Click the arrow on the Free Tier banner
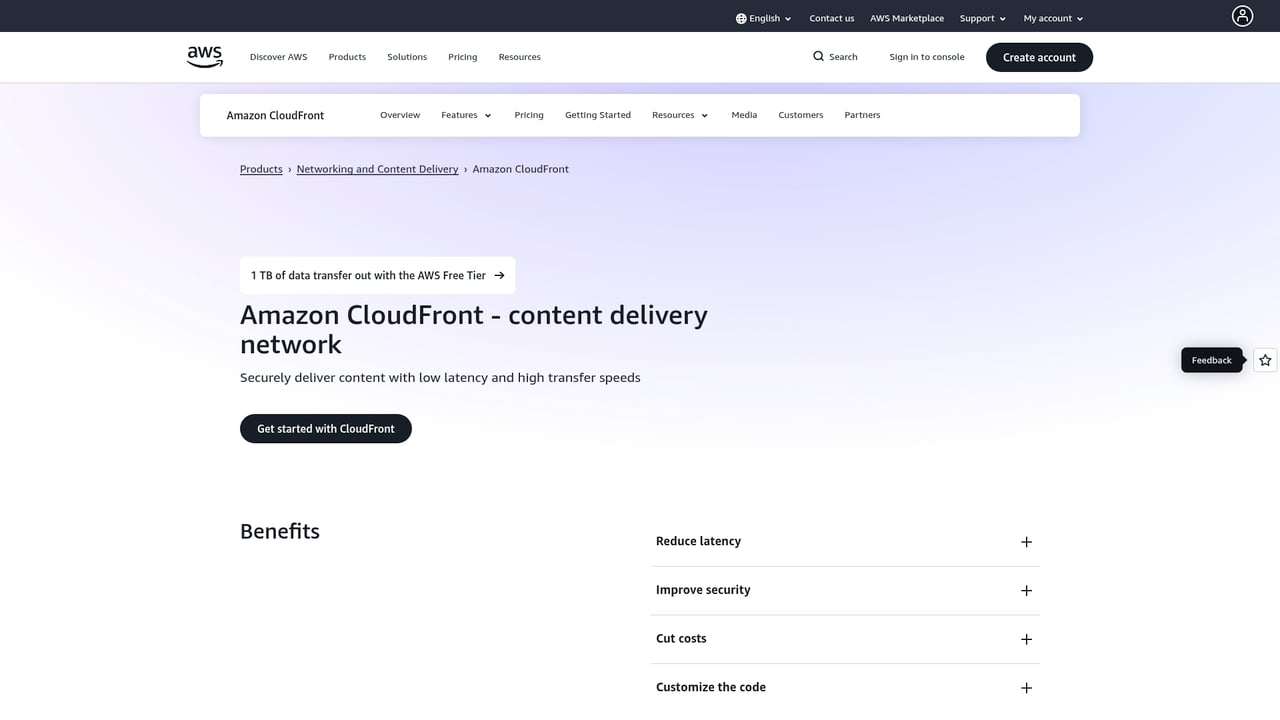1280x720 pixels. pyautogui.click(x=498, y=275)
